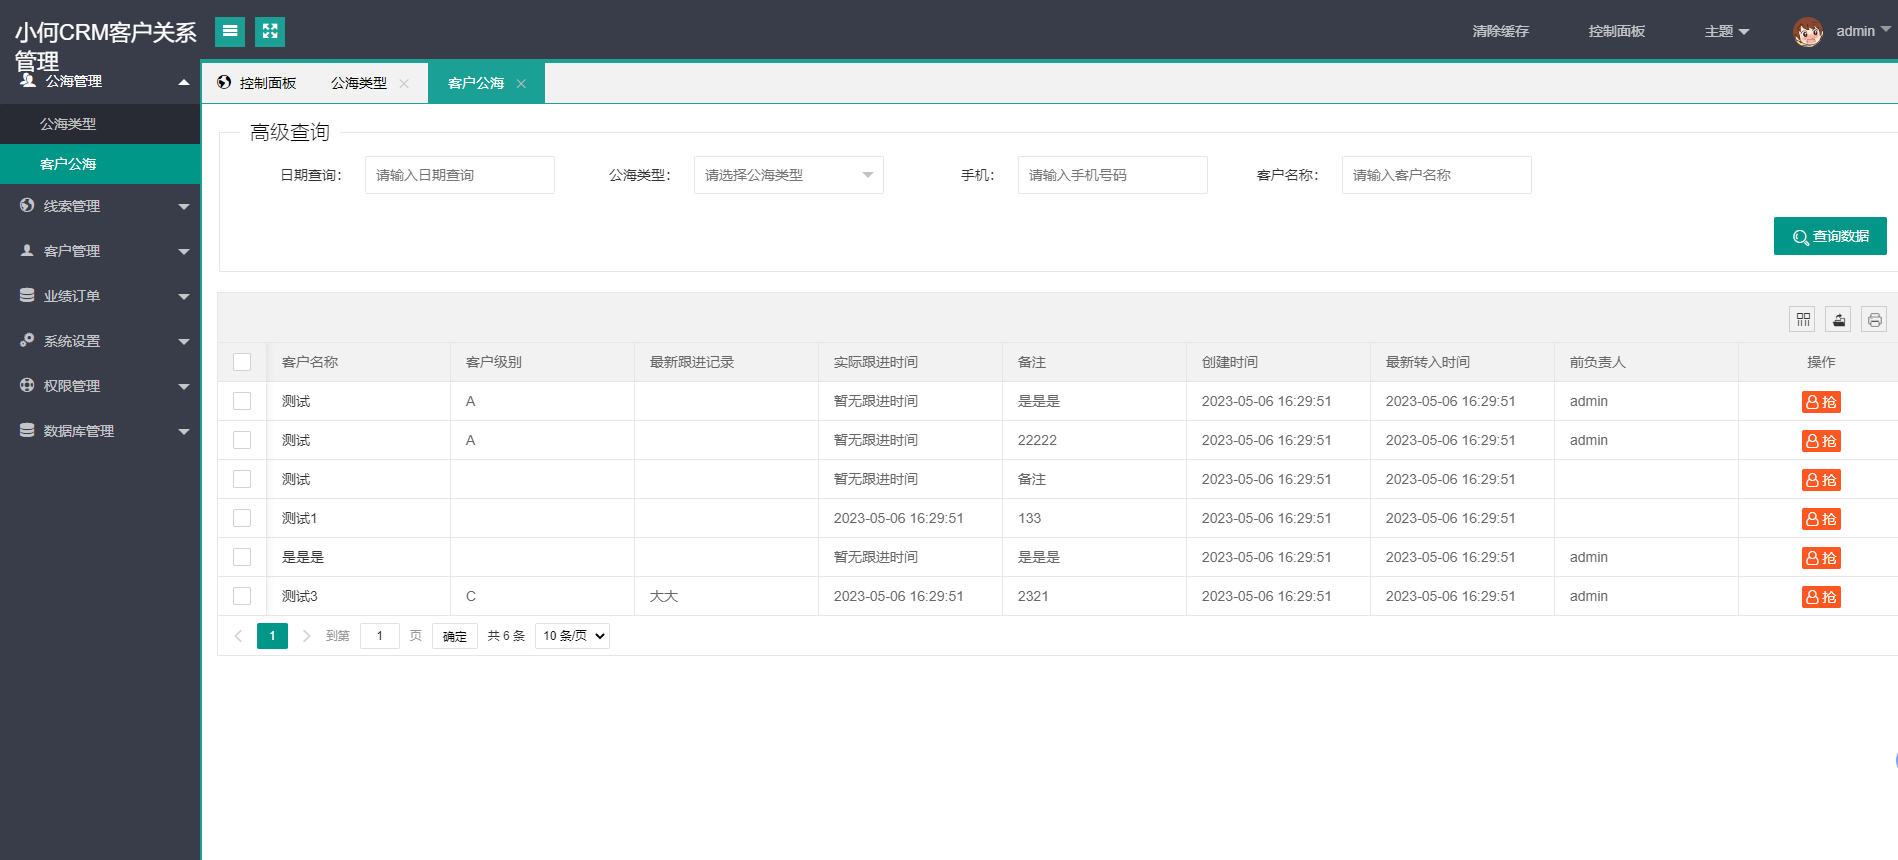This screenshot has width=1898, height=860.
Task: Pick up customer named 是是是
Action: pyautogui.click(x=1821, y=558)
